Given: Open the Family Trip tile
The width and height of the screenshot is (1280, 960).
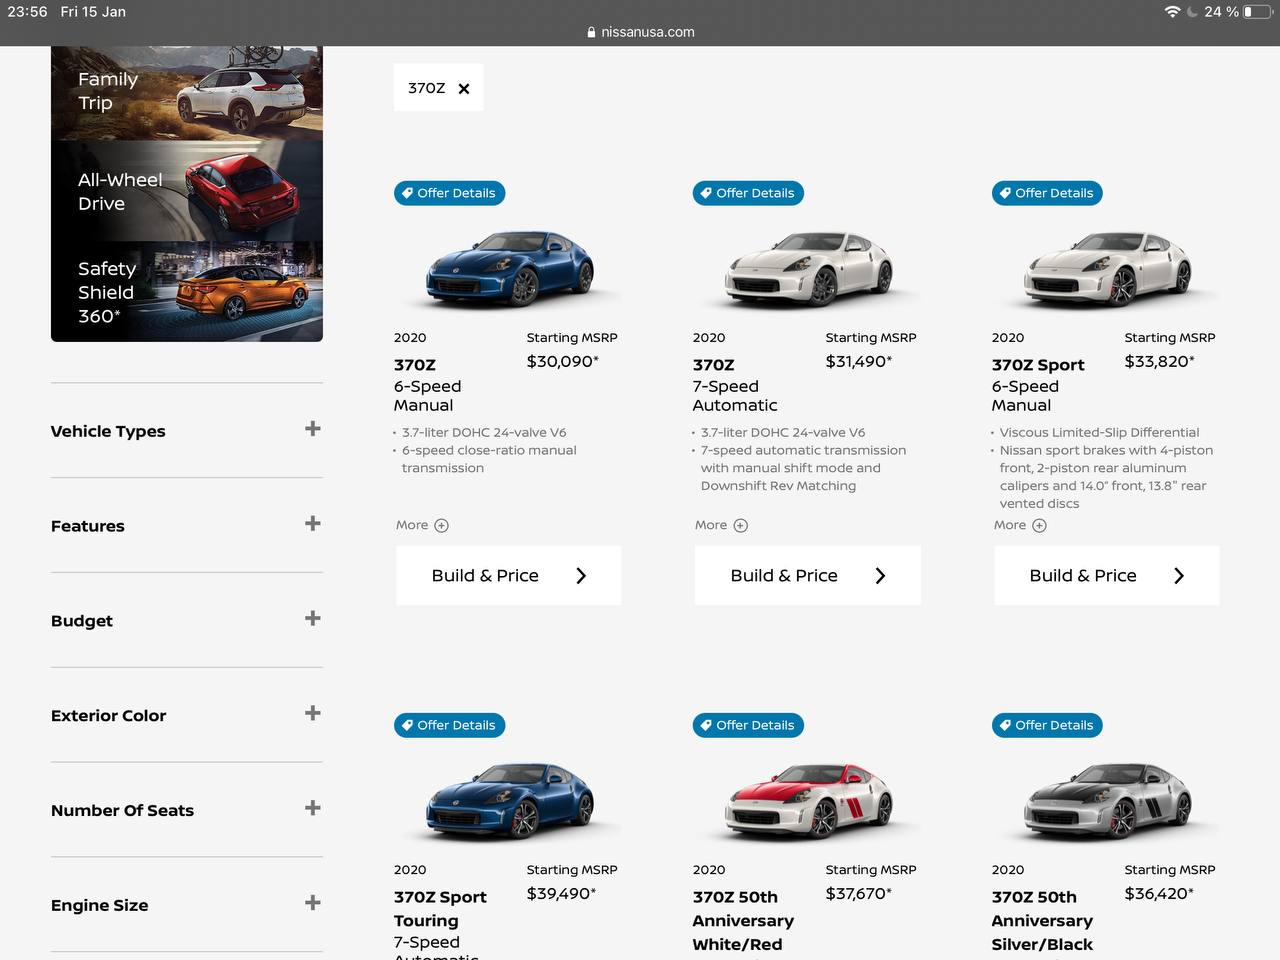Looking at the screenshot, I should pos(187,92).
